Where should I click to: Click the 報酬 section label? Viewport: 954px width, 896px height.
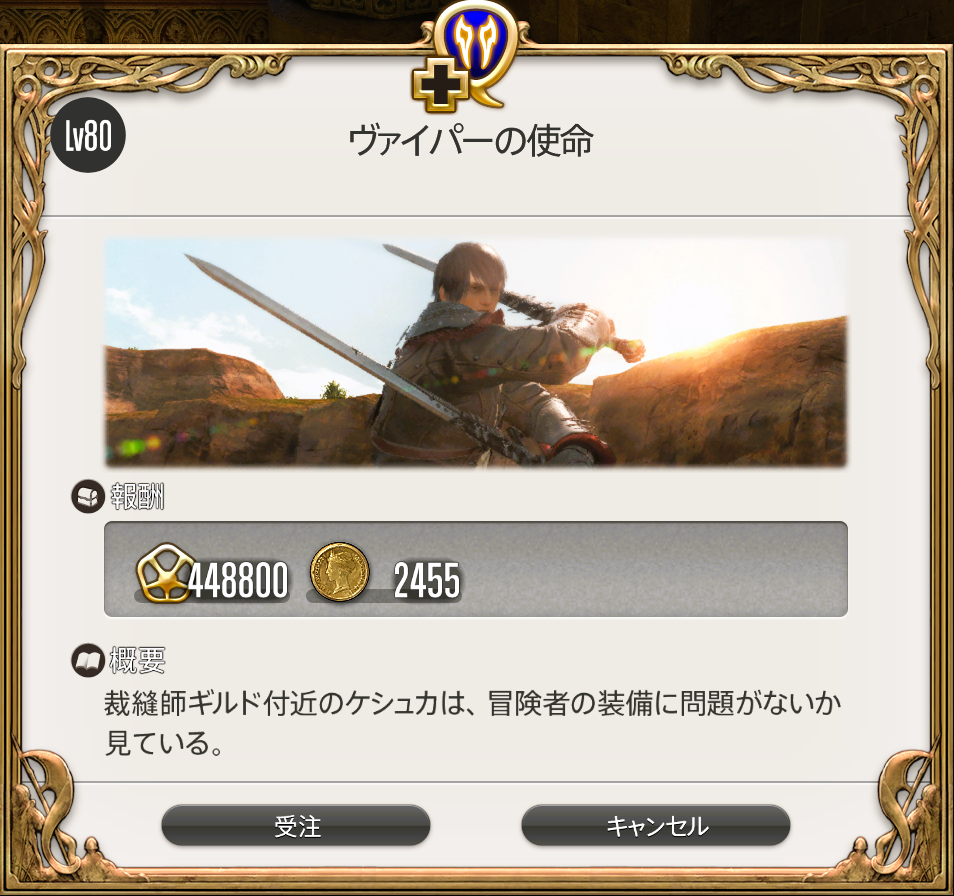[137, 497]
